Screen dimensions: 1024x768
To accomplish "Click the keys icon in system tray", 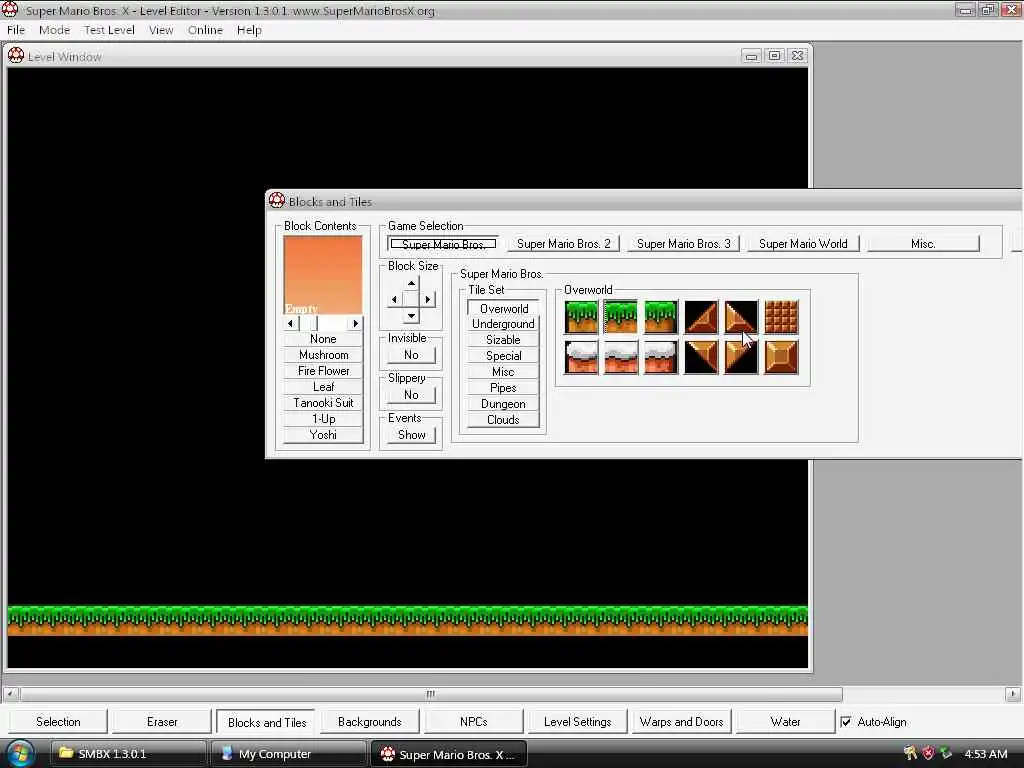I will [x=910, y=754].
